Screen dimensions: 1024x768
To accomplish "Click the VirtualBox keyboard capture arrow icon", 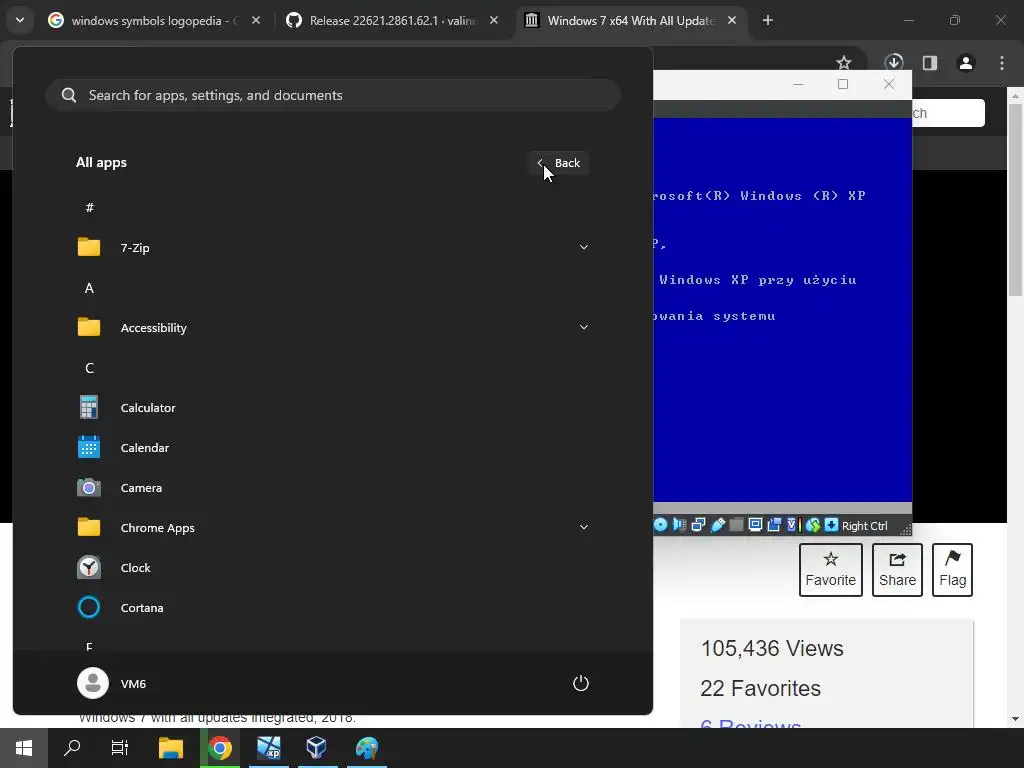I will pos(831,525).
